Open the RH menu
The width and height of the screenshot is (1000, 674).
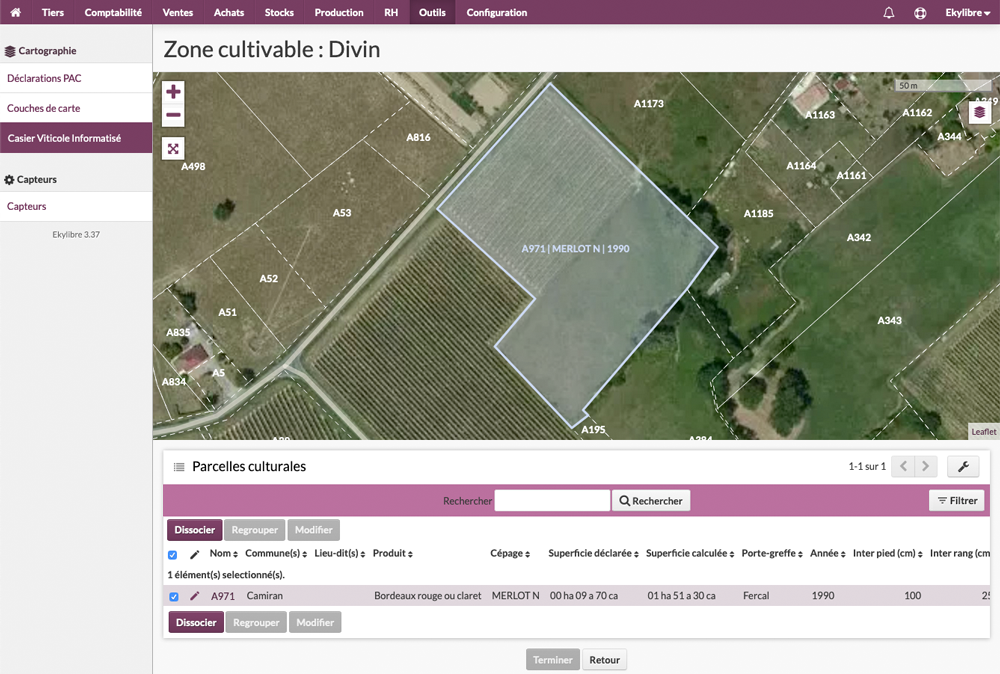pyautogui.click(x=391, y=12)
